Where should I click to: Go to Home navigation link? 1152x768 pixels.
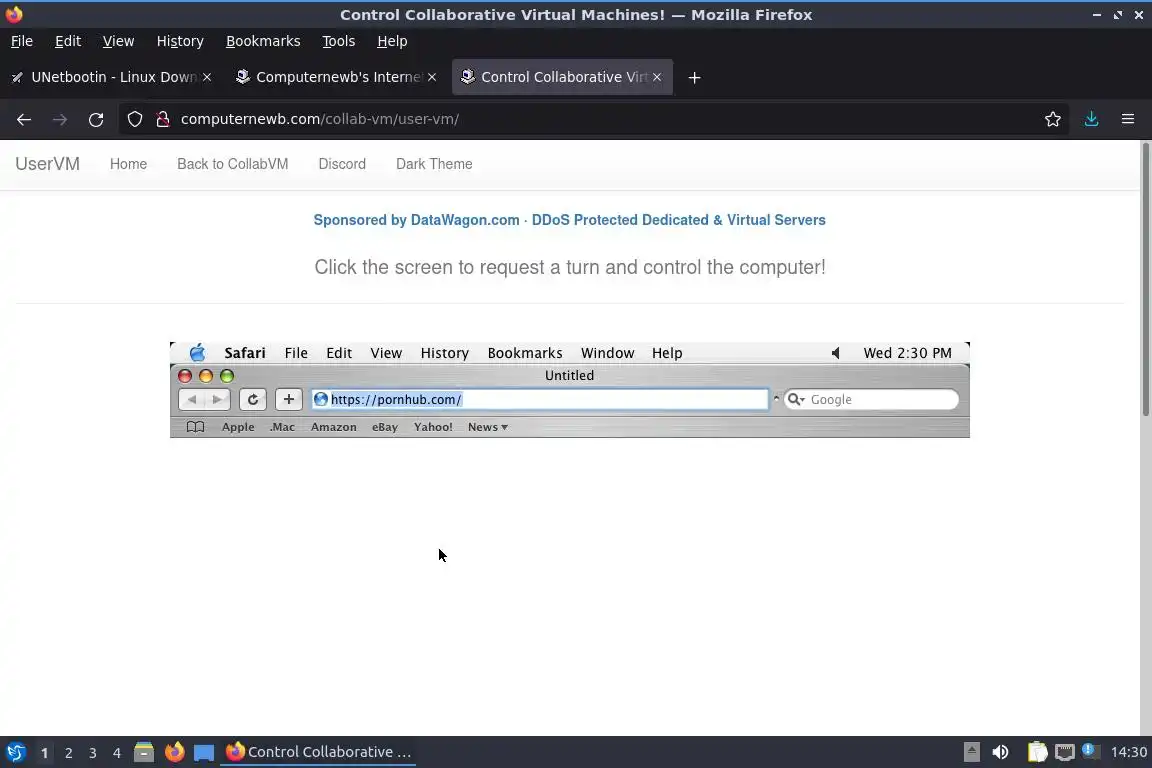click(x=129, y=164)
